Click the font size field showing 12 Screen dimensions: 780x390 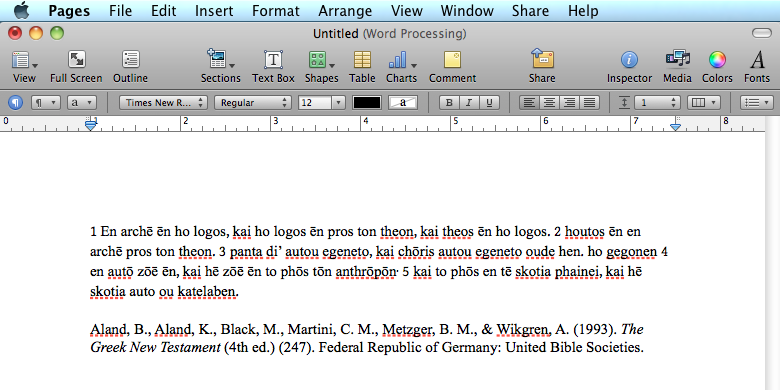315,102
